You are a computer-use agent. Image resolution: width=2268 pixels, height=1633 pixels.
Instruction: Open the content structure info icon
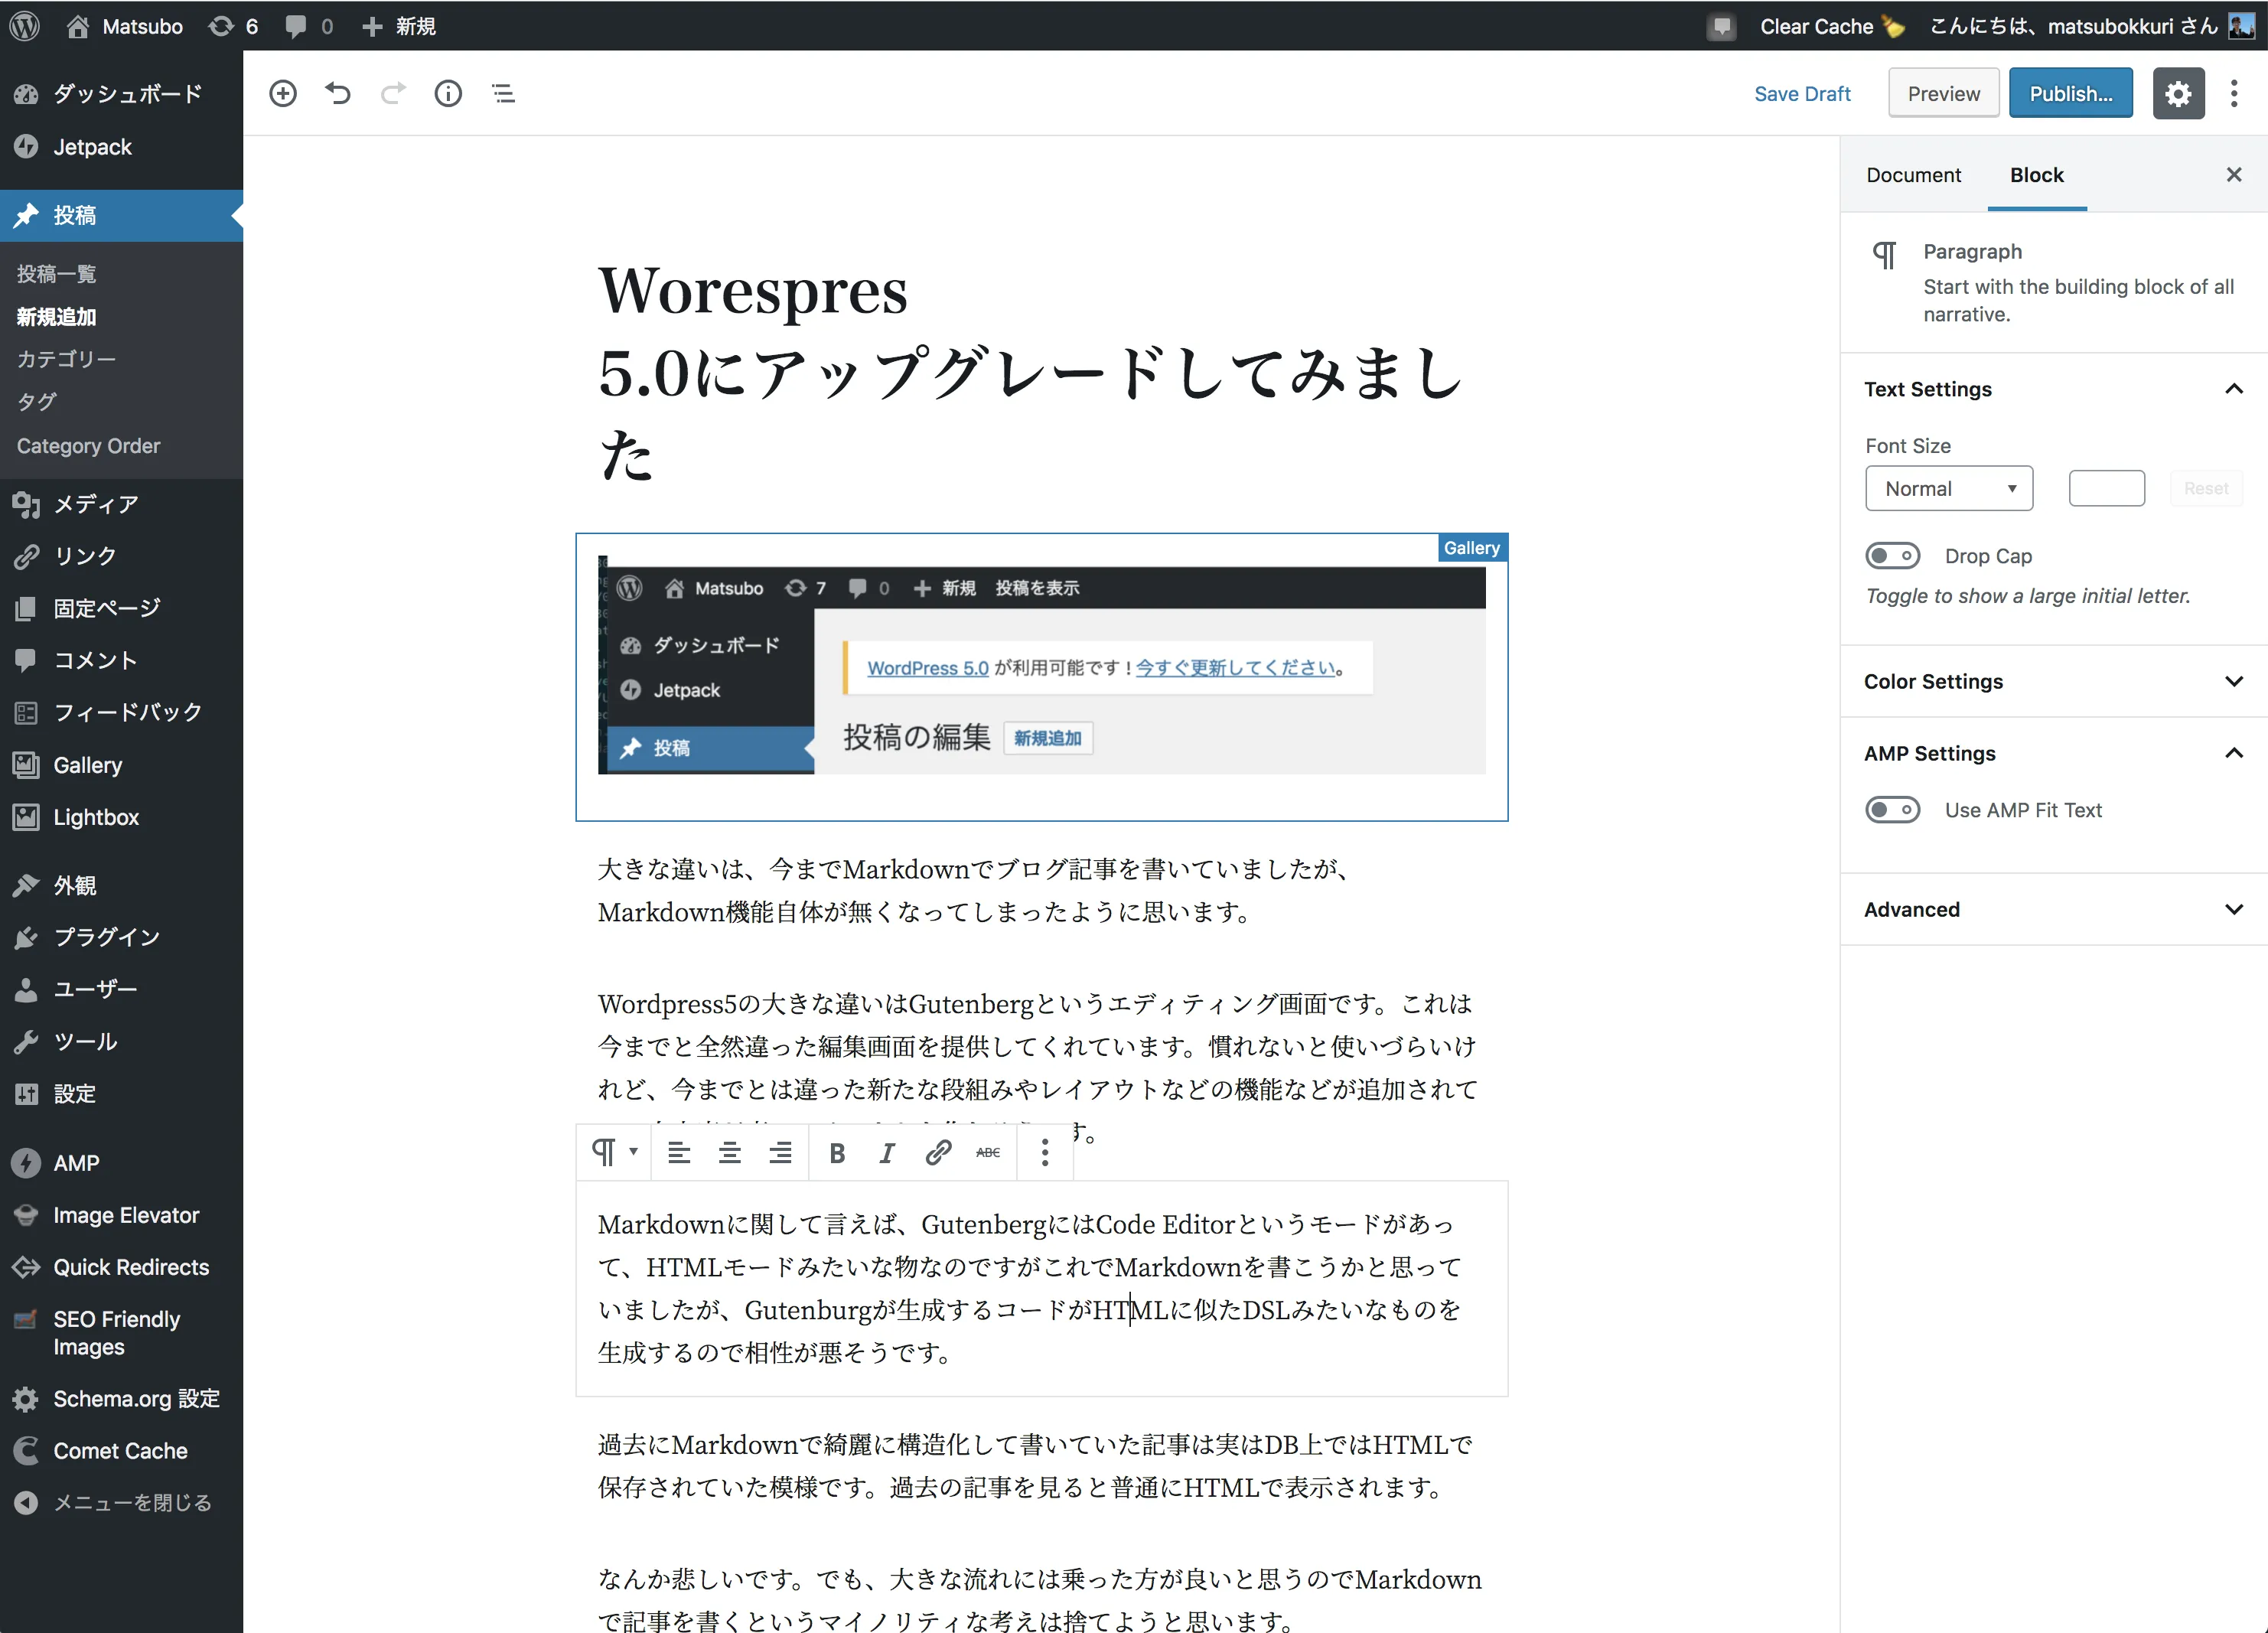(x=448, y=93)
